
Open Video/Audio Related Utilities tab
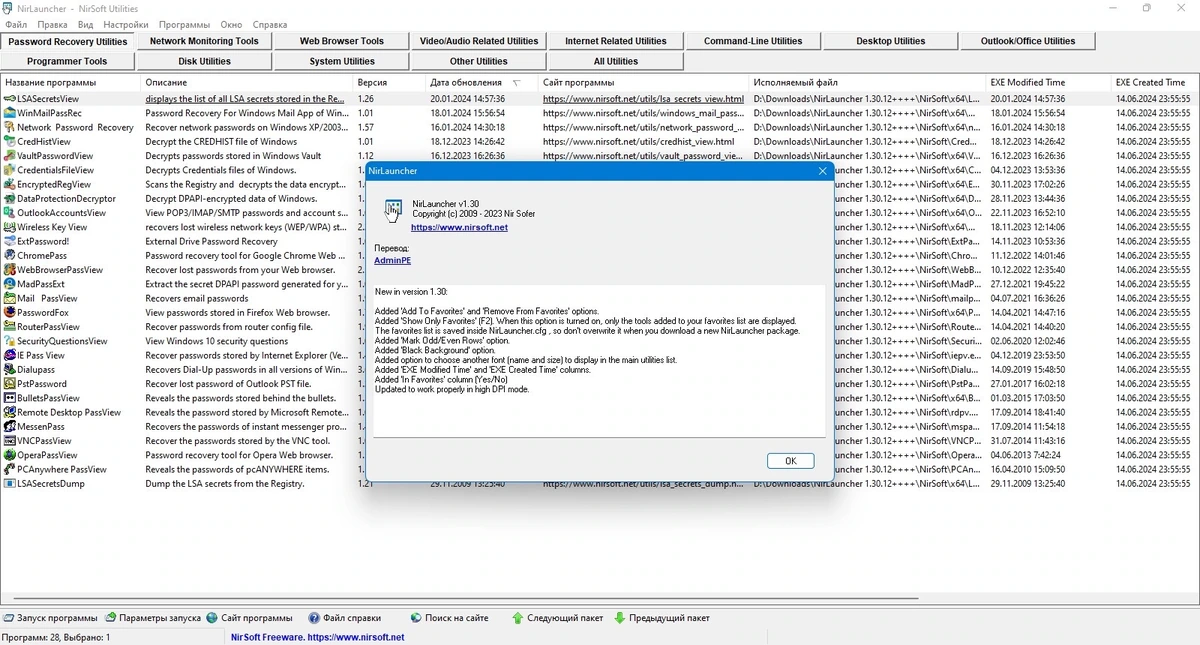pos(479,41)
